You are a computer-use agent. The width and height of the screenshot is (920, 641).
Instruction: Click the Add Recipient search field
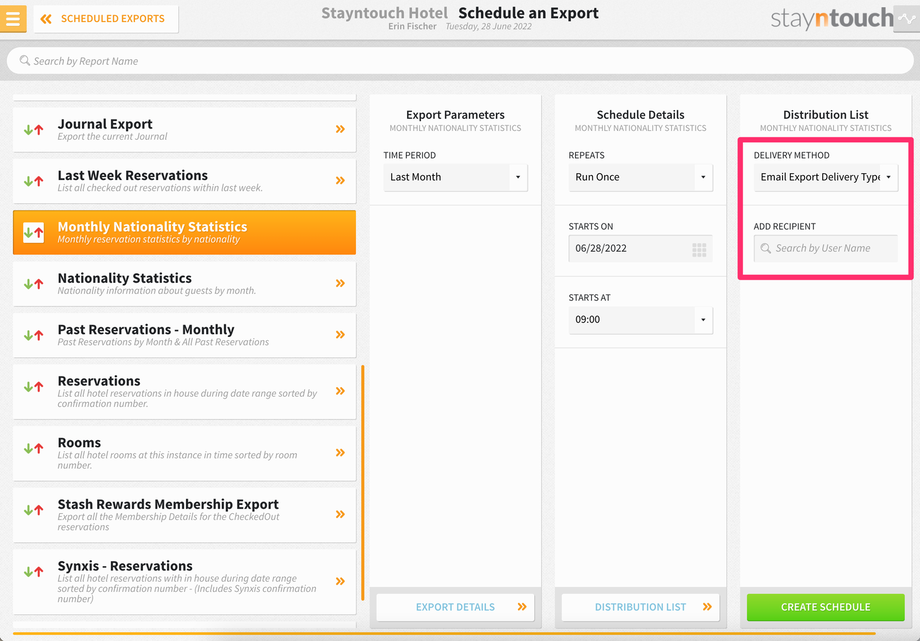[826, 248]
